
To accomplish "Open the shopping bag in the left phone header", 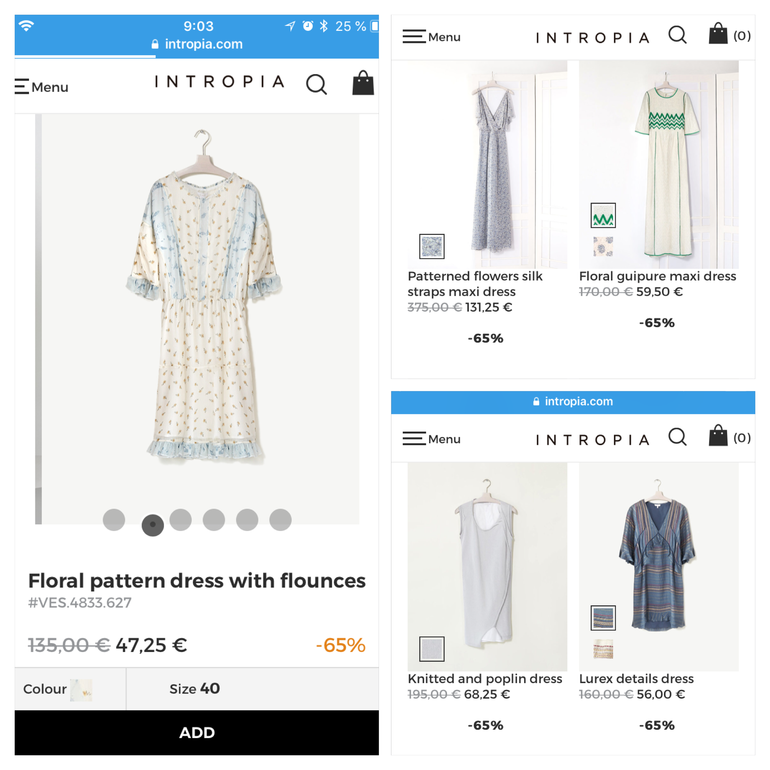I will tap(363, 83).
